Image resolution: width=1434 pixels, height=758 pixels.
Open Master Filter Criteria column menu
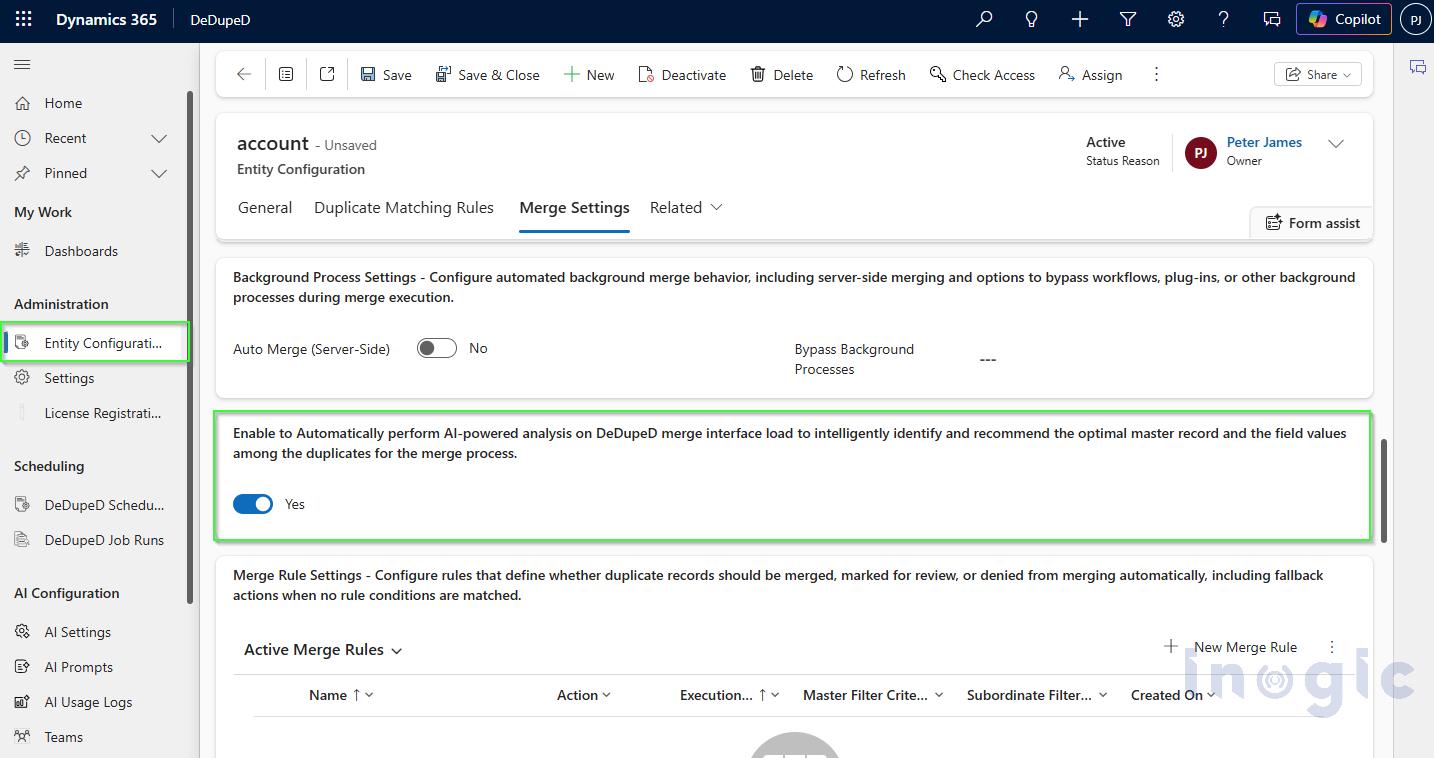pyautogui.click(x=873, y=695)
